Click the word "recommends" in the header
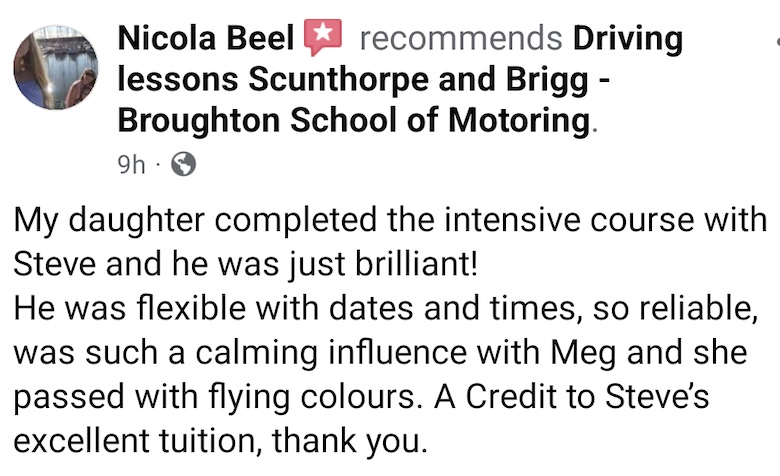780x476 pixels. [x=460, y=40]
